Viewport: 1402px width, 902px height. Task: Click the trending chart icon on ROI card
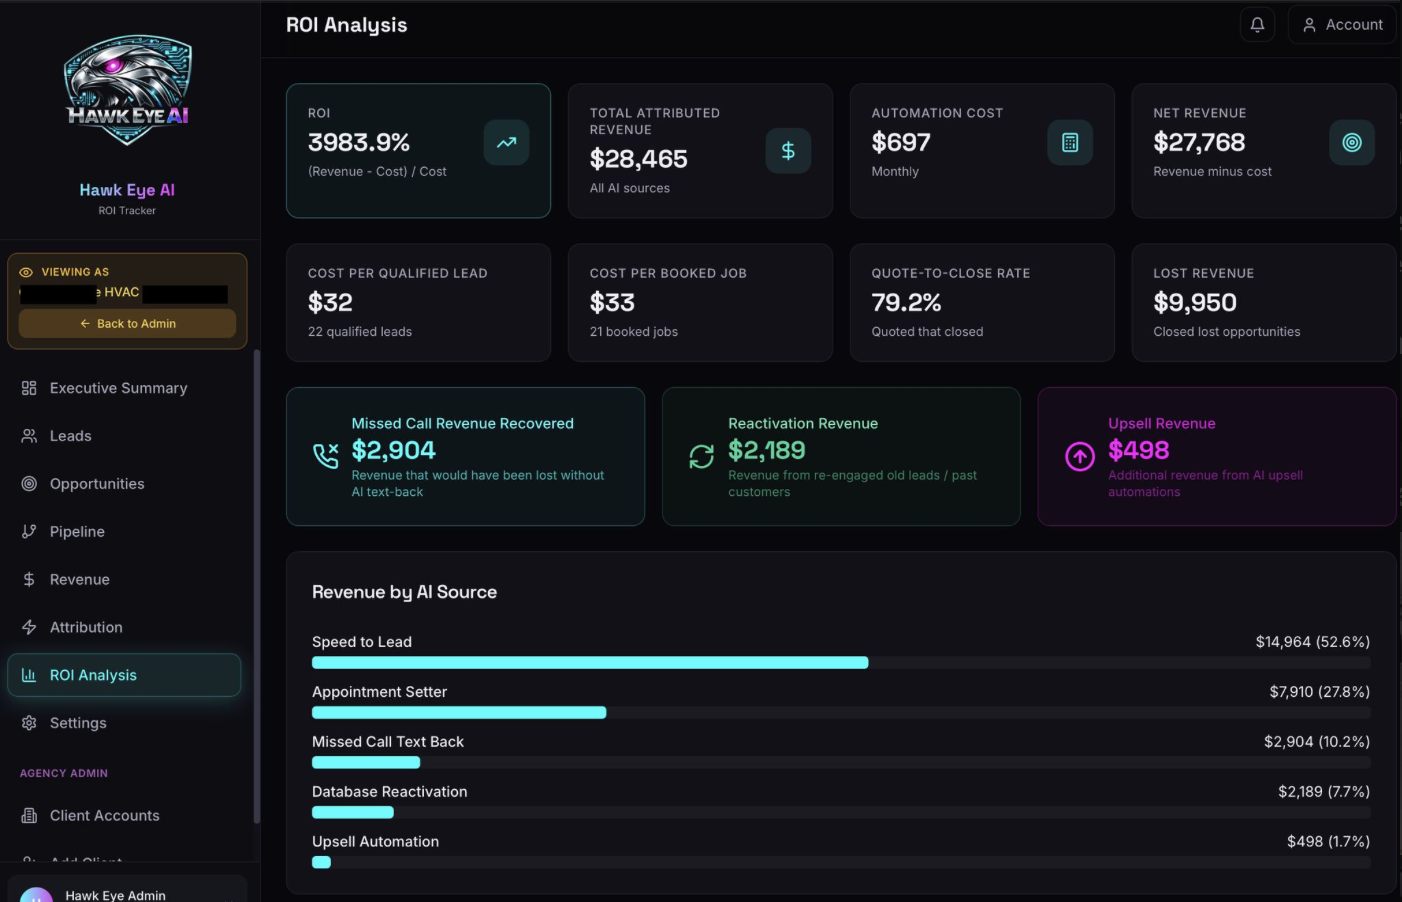click(x=506, y=142)
